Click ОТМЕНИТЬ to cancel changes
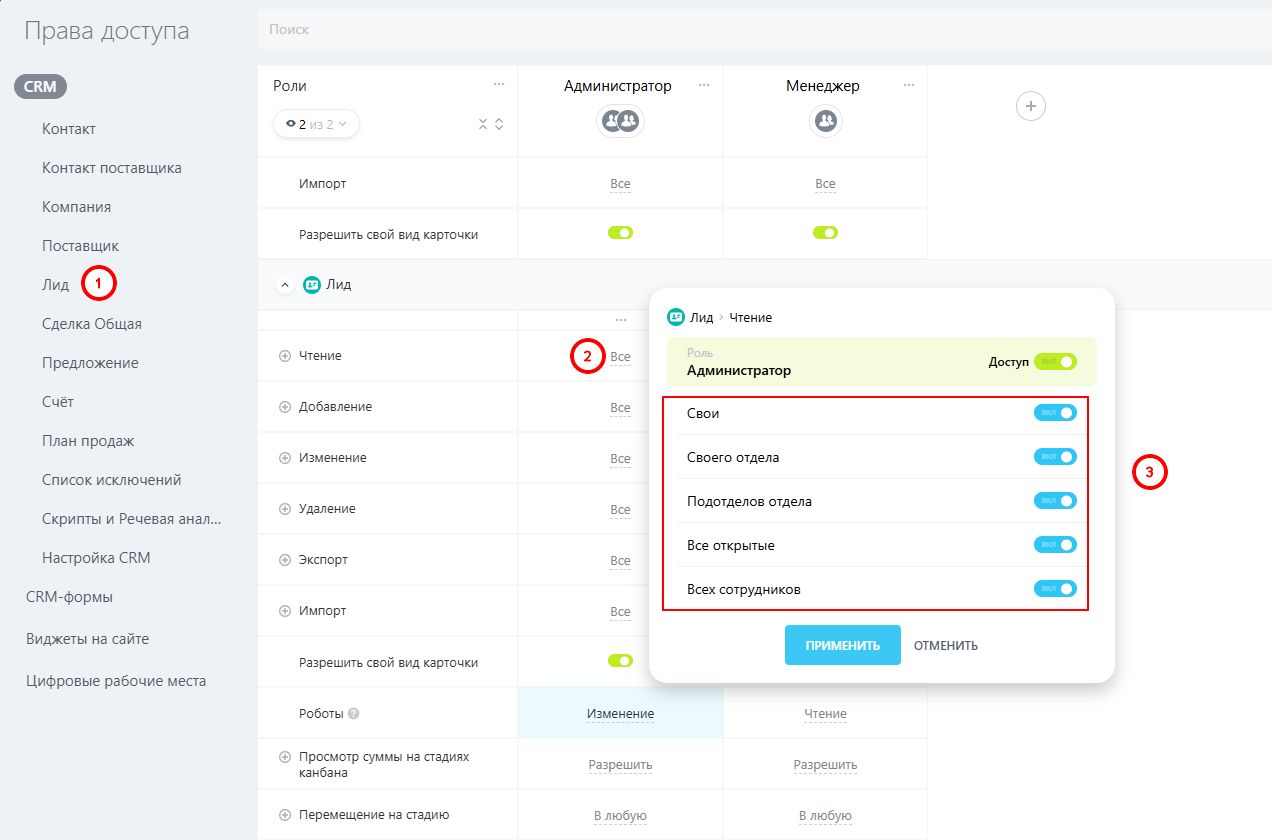The height and width of the screenshot is (840, 1272). pos(945,645)
